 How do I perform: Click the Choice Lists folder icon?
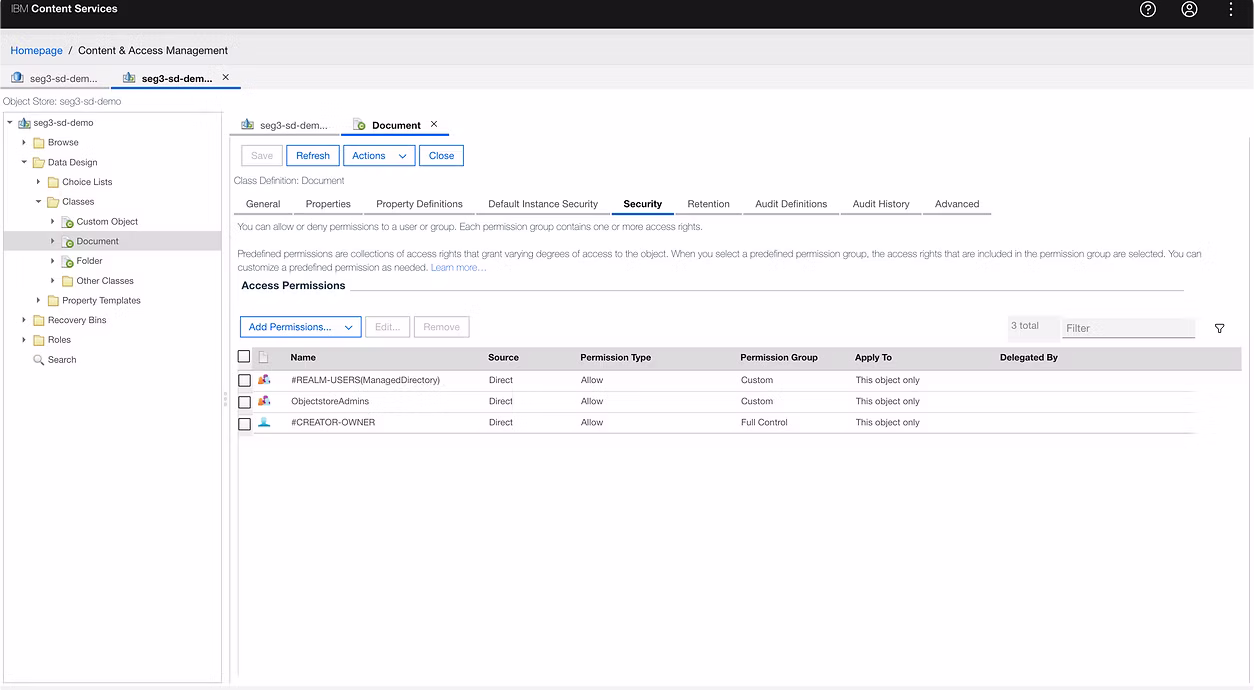tap(53, 182)
